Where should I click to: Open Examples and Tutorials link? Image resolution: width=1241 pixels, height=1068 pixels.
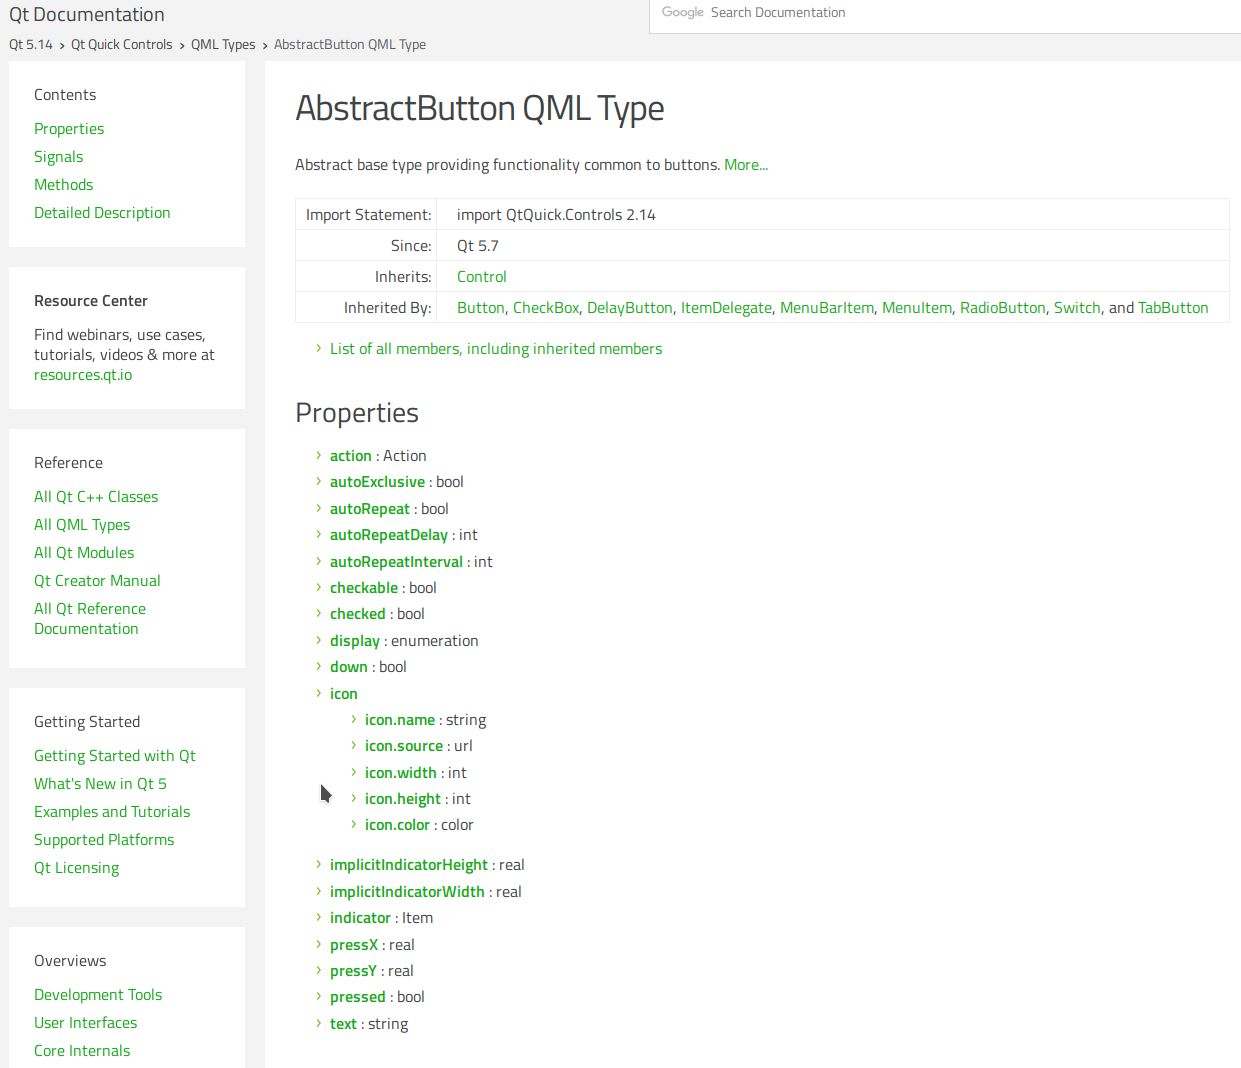coord(112,812)
